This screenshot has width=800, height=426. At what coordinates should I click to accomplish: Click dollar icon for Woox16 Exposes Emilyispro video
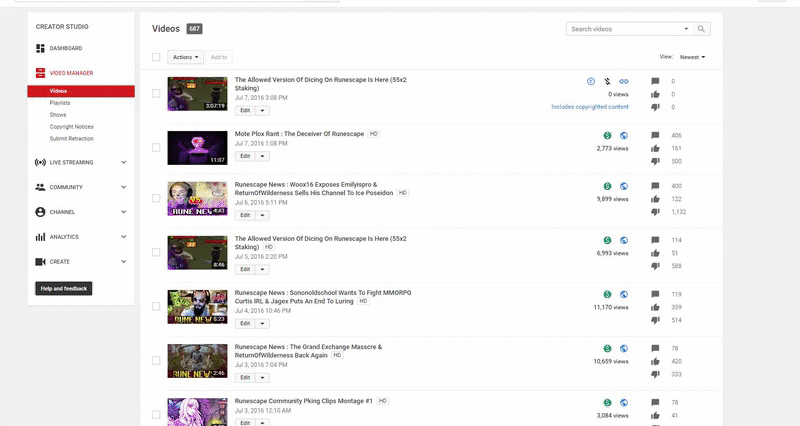pos(607,186)
